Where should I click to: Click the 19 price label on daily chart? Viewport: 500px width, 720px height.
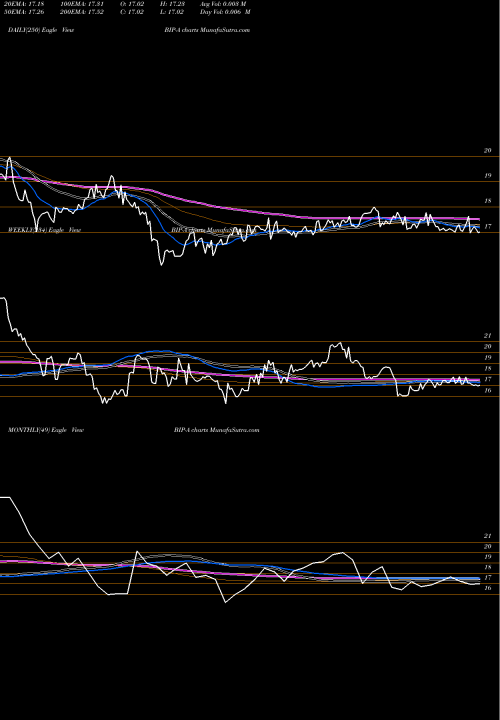(488, 176)
